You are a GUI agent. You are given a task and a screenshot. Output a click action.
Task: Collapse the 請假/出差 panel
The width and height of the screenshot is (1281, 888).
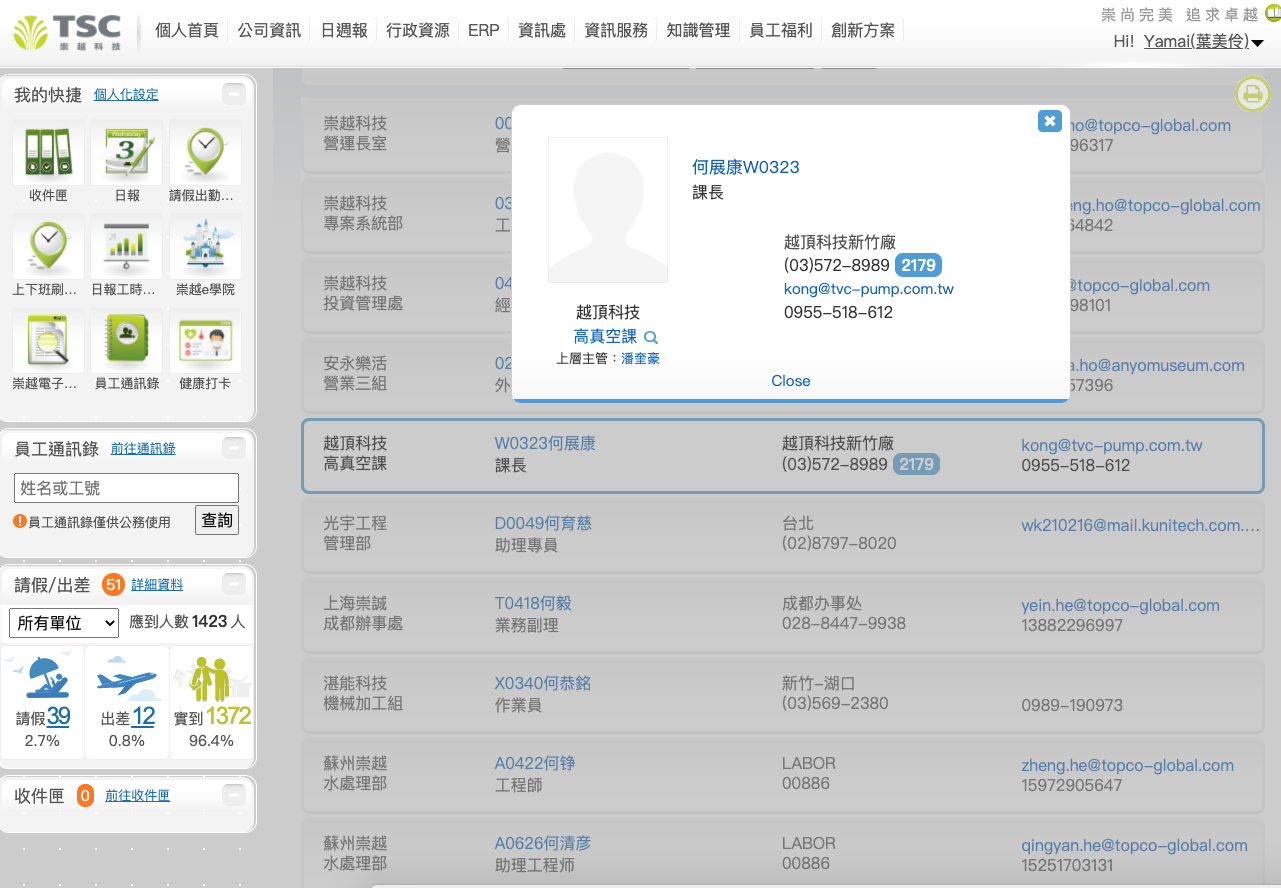pyautogui.click(x=233, y=584)
